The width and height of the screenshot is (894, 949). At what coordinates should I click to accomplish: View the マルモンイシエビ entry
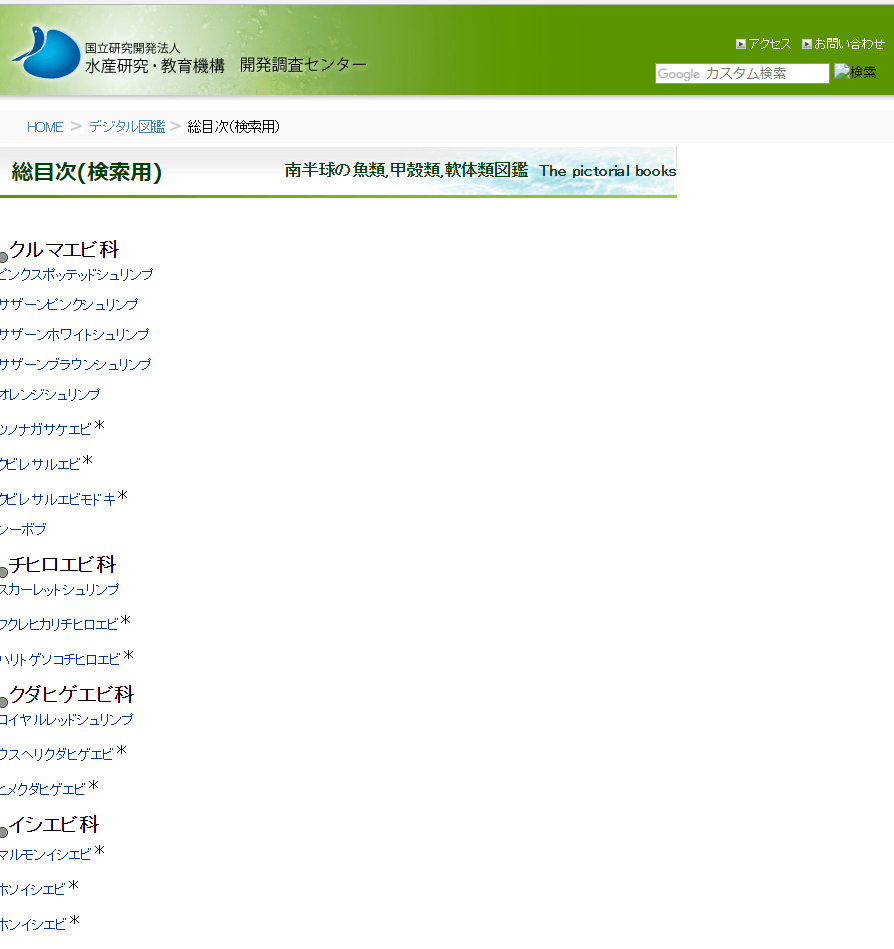click(46, 855)
